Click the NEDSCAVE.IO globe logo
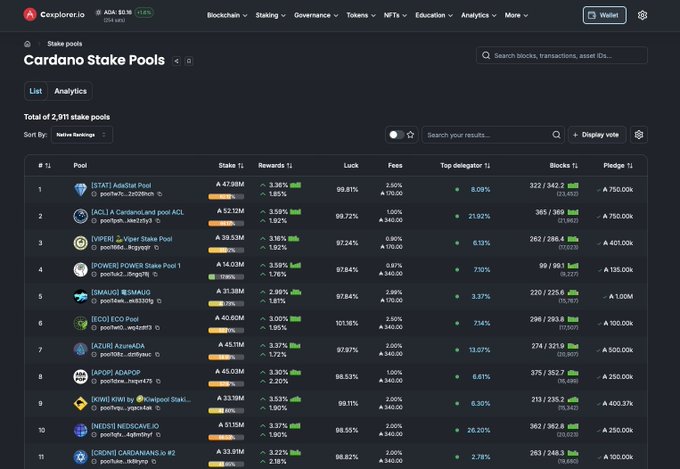The width and height of the screenshot is (680, 469). [80, 430]
